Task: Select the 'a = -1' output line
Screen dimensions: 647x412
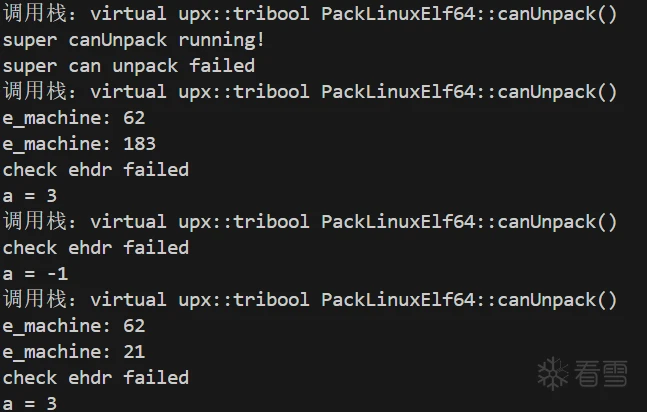Action: click(35, 274)
